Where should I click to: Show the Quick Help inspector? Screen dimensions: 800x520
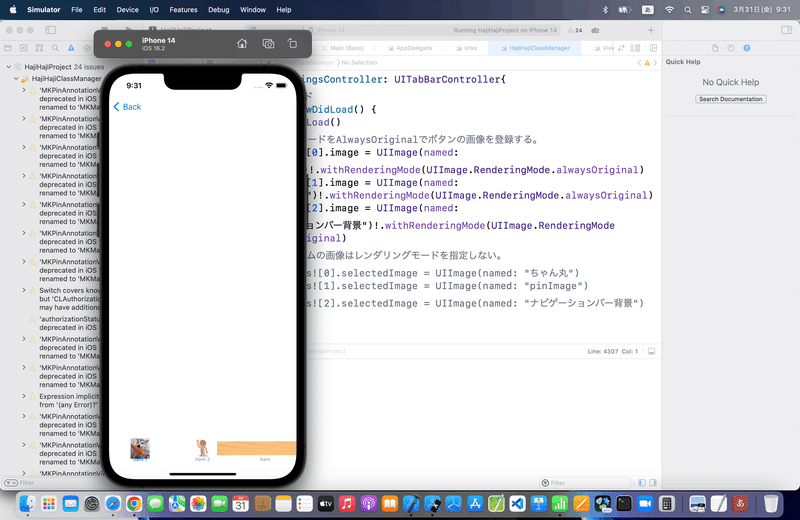[x=746, y=48]
